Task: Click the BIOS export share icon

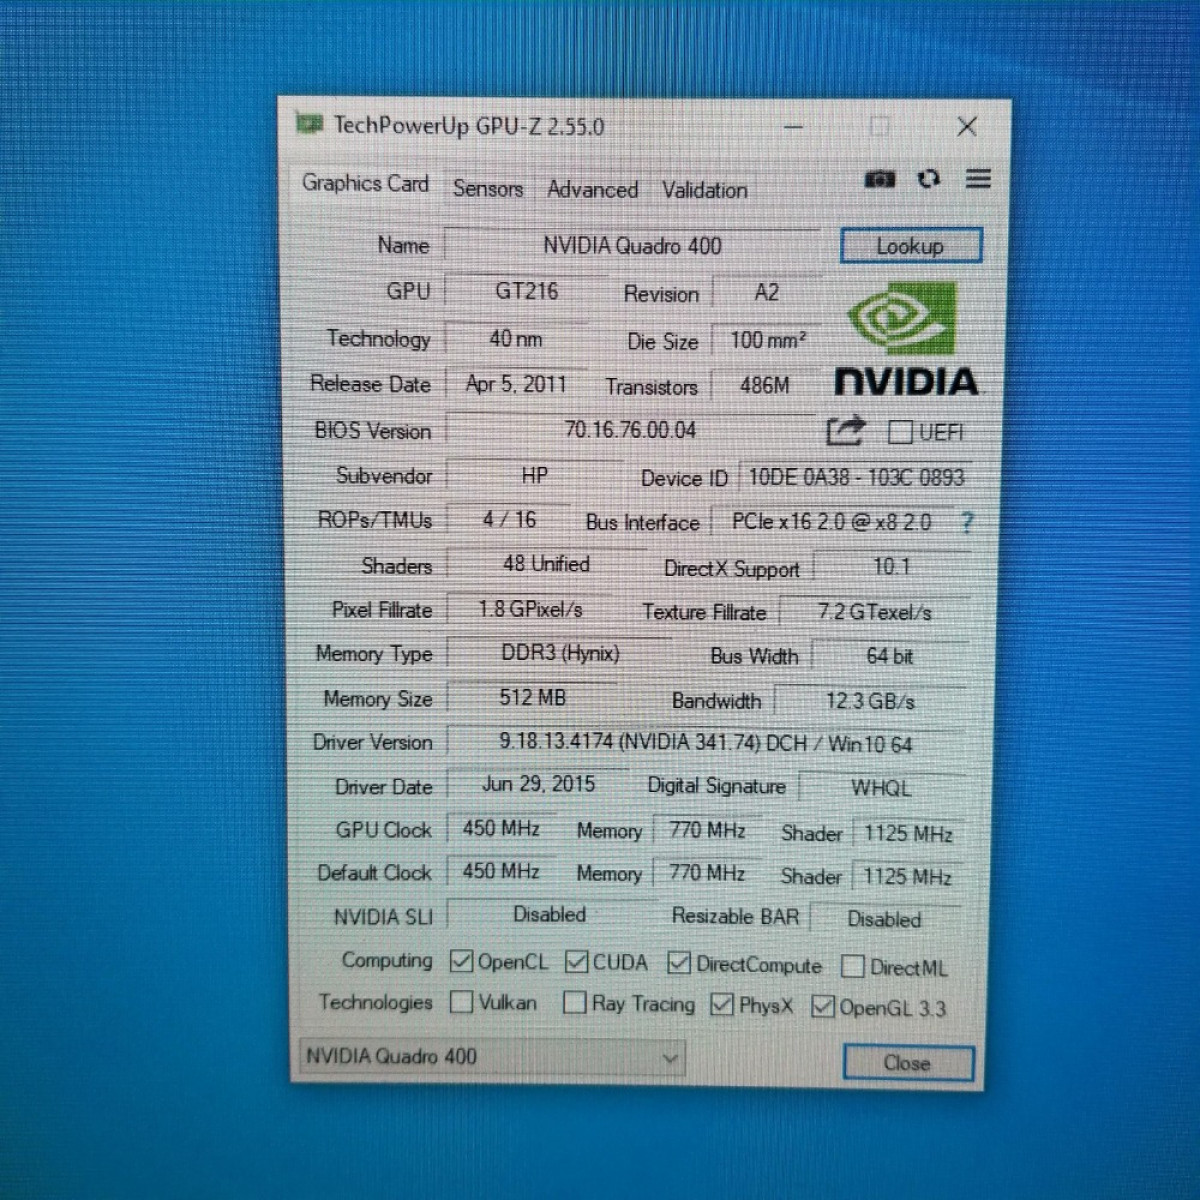Action: [845, 431]
